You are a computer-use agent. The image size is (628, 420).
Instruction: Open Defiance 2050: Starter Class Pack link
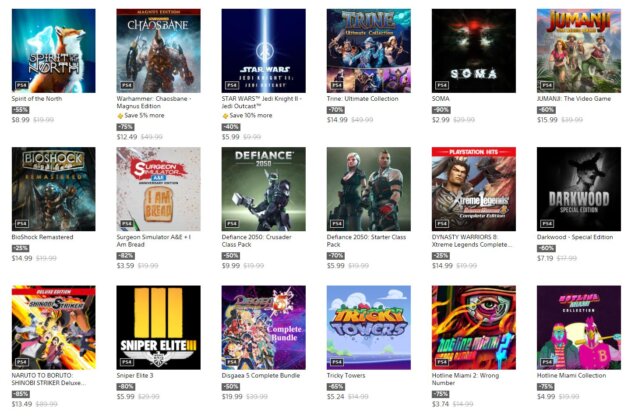click(366, 241)
